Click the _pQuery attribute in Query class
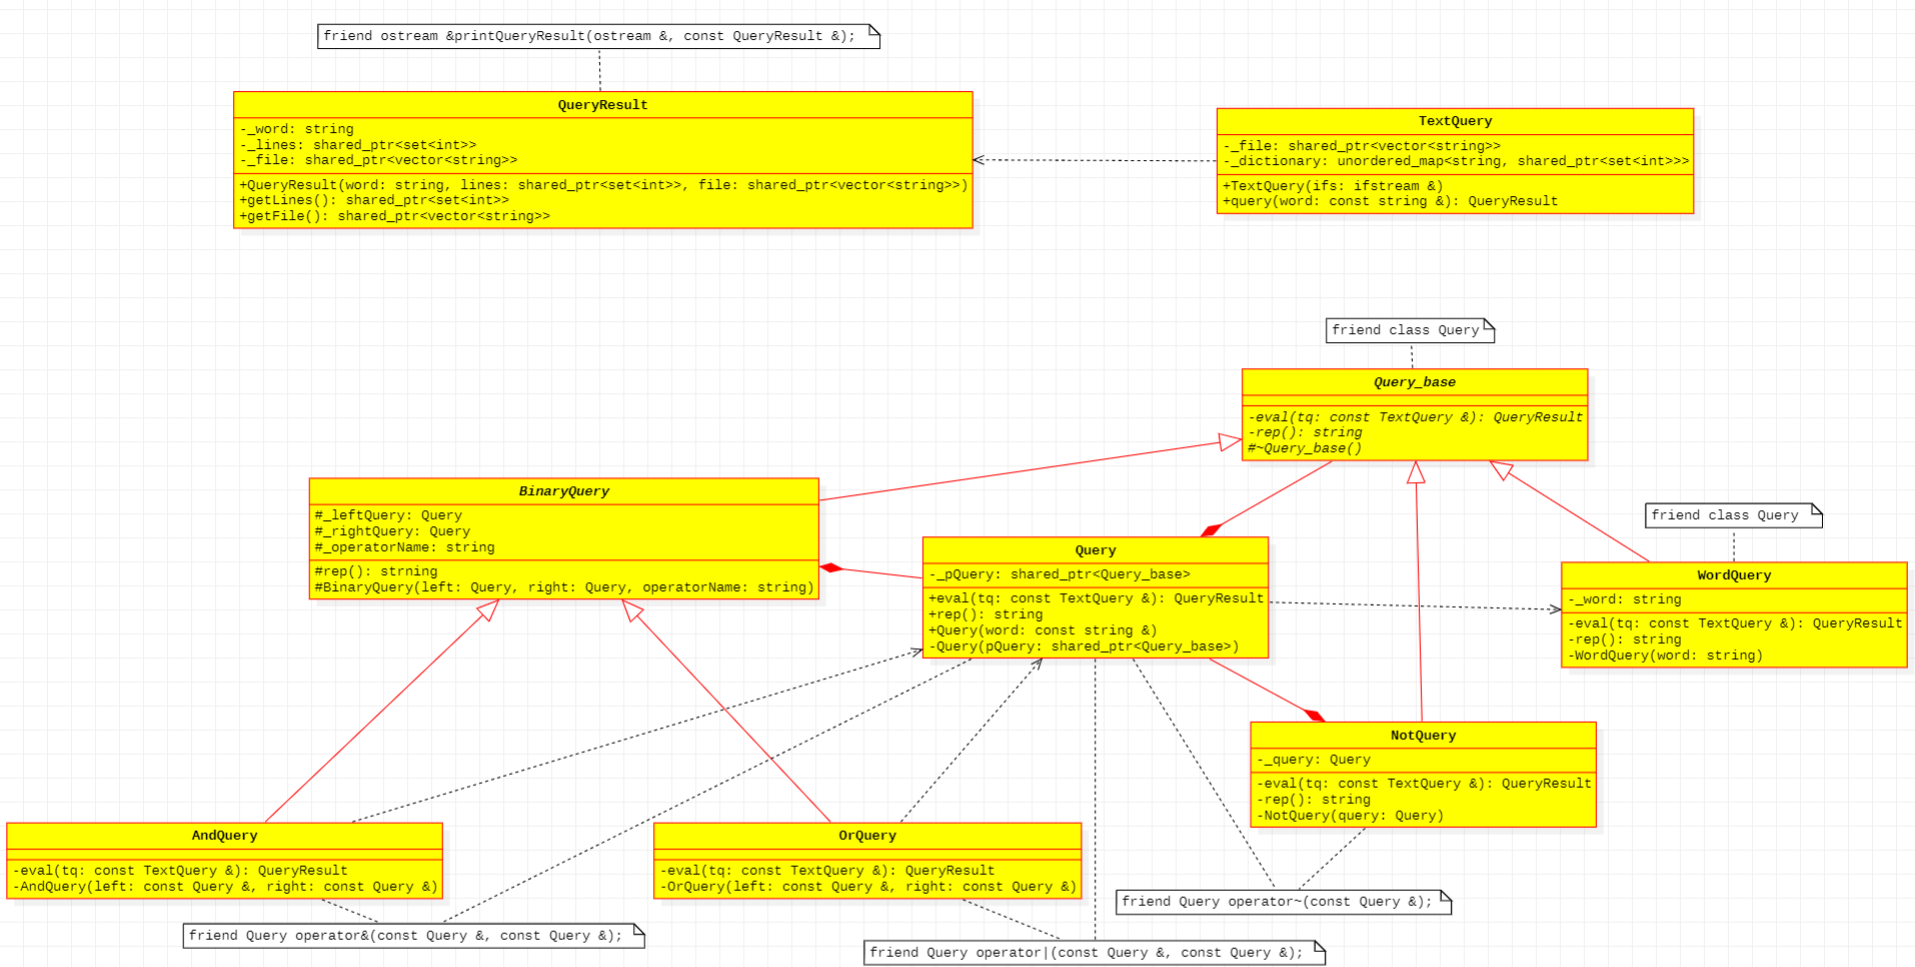Image resolution: width=1915 pixels, height=967 pixels. click(1059, 574)
